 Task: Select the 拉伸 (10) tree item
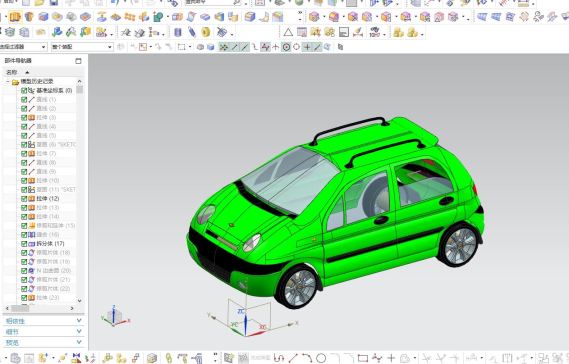coord(48,180)
